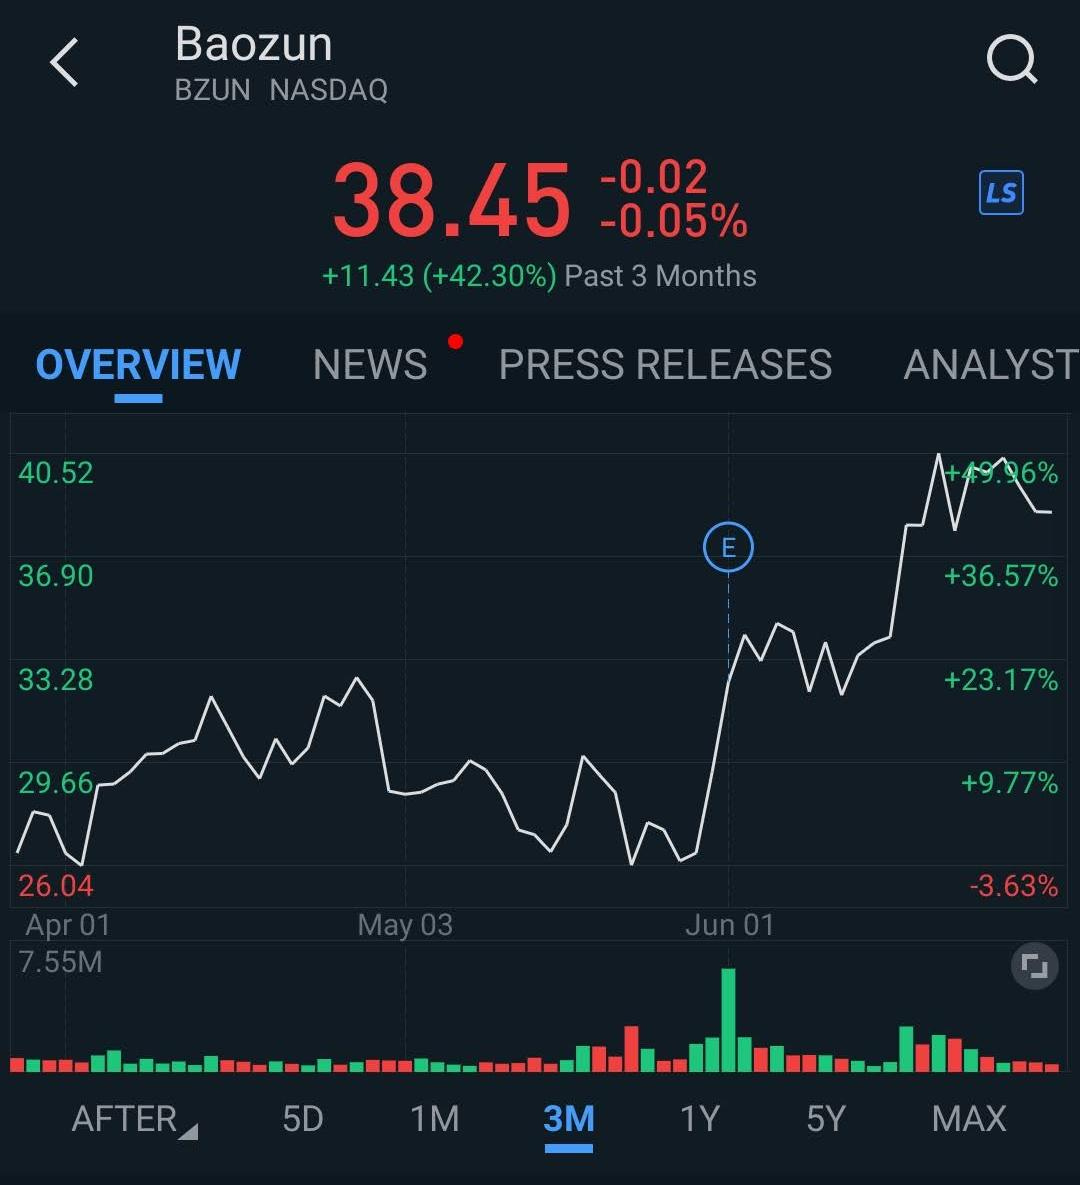Open the PRESS RELEASES tab
The width and height of the screenshot is (1080, 1185).
click(x=665, y=365)
